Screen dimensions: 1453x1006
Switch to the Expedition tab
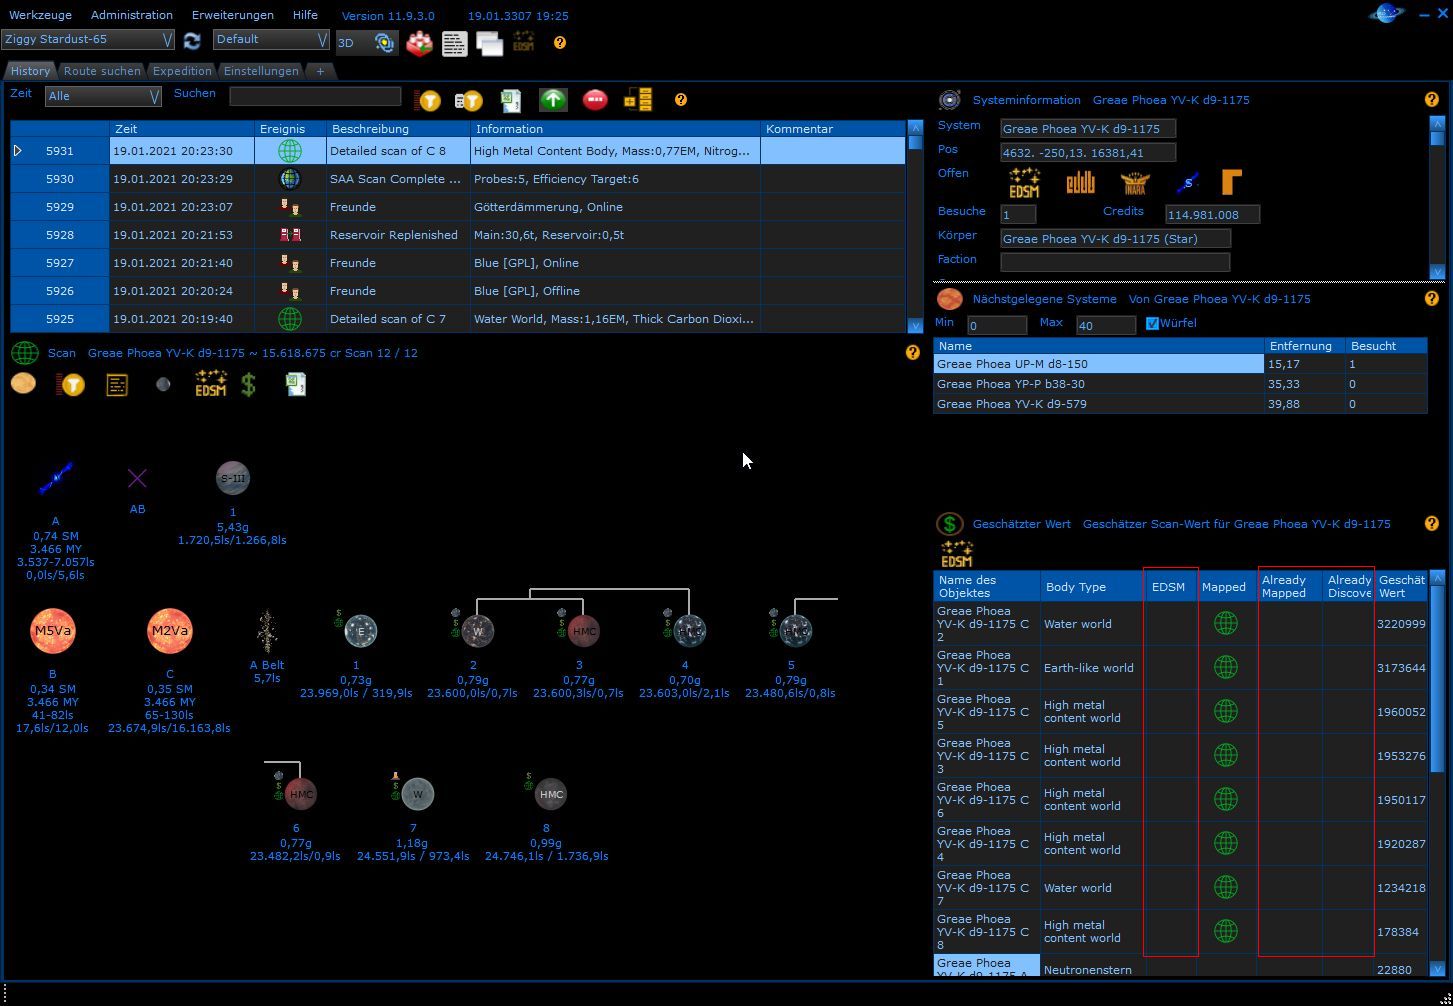pos(182,71)
